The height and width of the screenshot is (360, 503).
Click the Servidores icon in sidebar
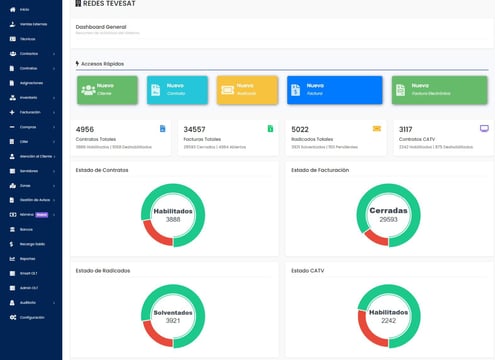tap(12, 171)
